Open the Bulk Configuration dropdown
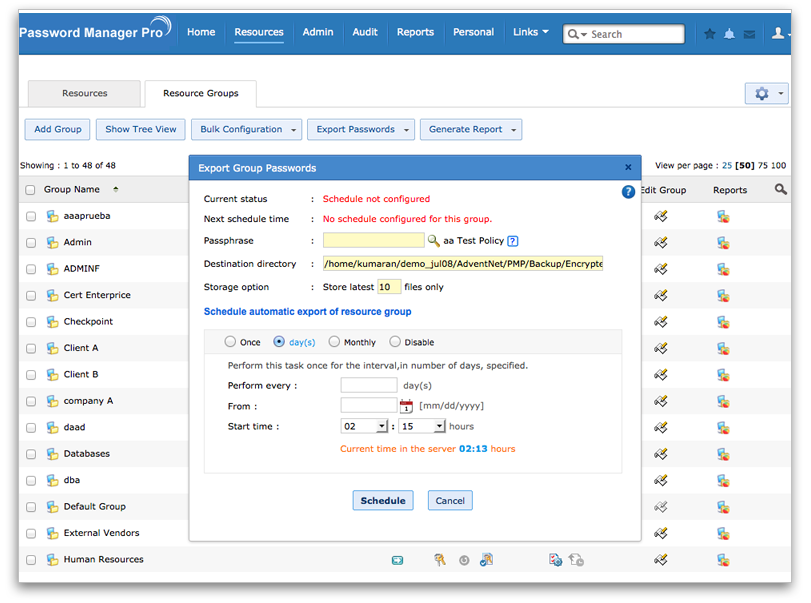Viewport: 811px width, 603px height. coord(247,129)
